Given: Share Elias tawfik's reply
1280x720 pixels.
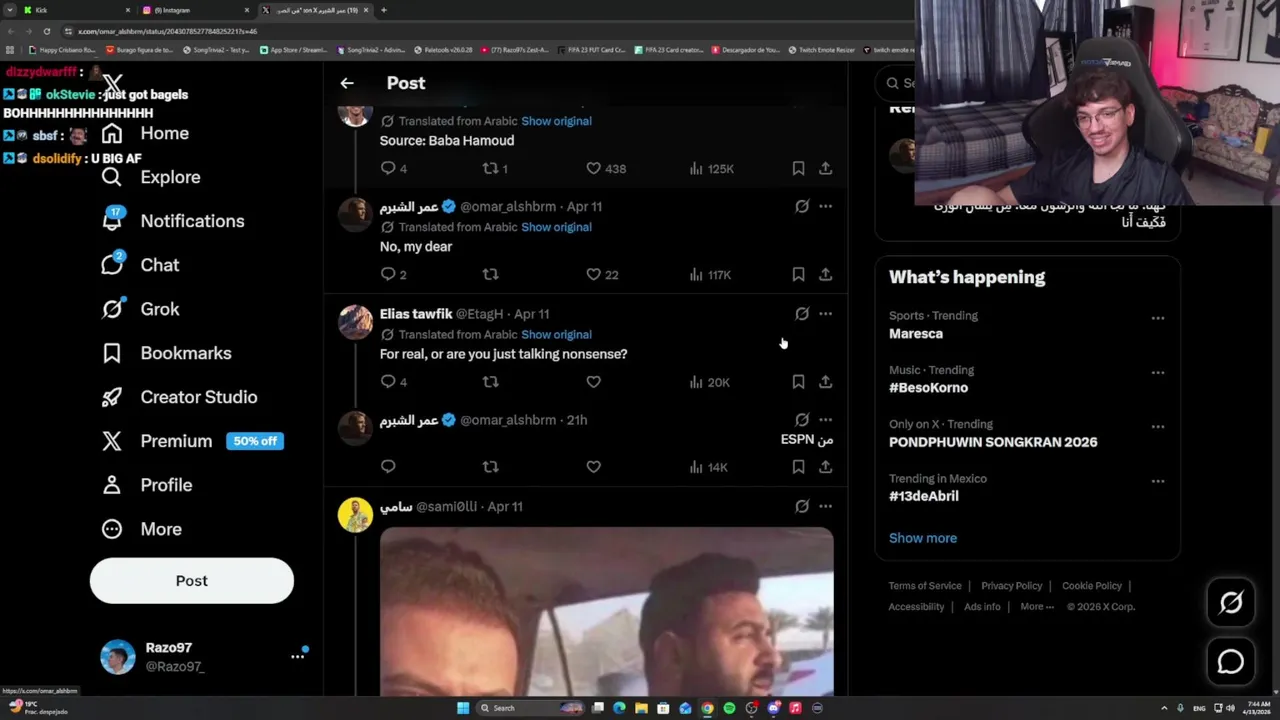Looking at the screenshot, I should (826, 382).
